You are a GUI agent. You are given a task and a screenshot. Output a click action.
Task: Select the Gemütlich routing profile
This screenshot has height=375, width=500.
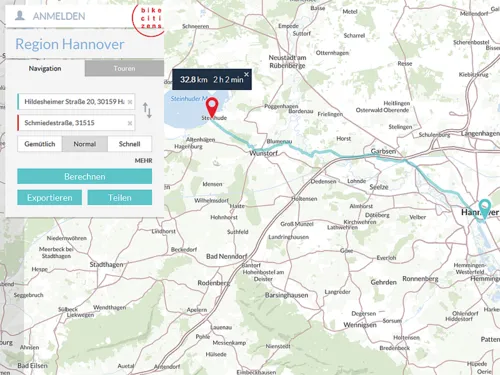click(x=40, y=144)
